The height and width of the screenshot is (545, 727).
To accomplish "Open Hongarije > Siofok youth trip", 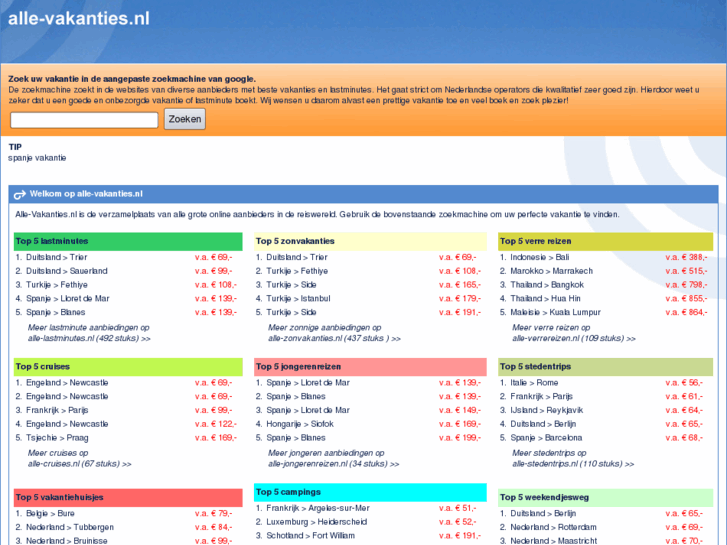I will (x=300, y=424).
